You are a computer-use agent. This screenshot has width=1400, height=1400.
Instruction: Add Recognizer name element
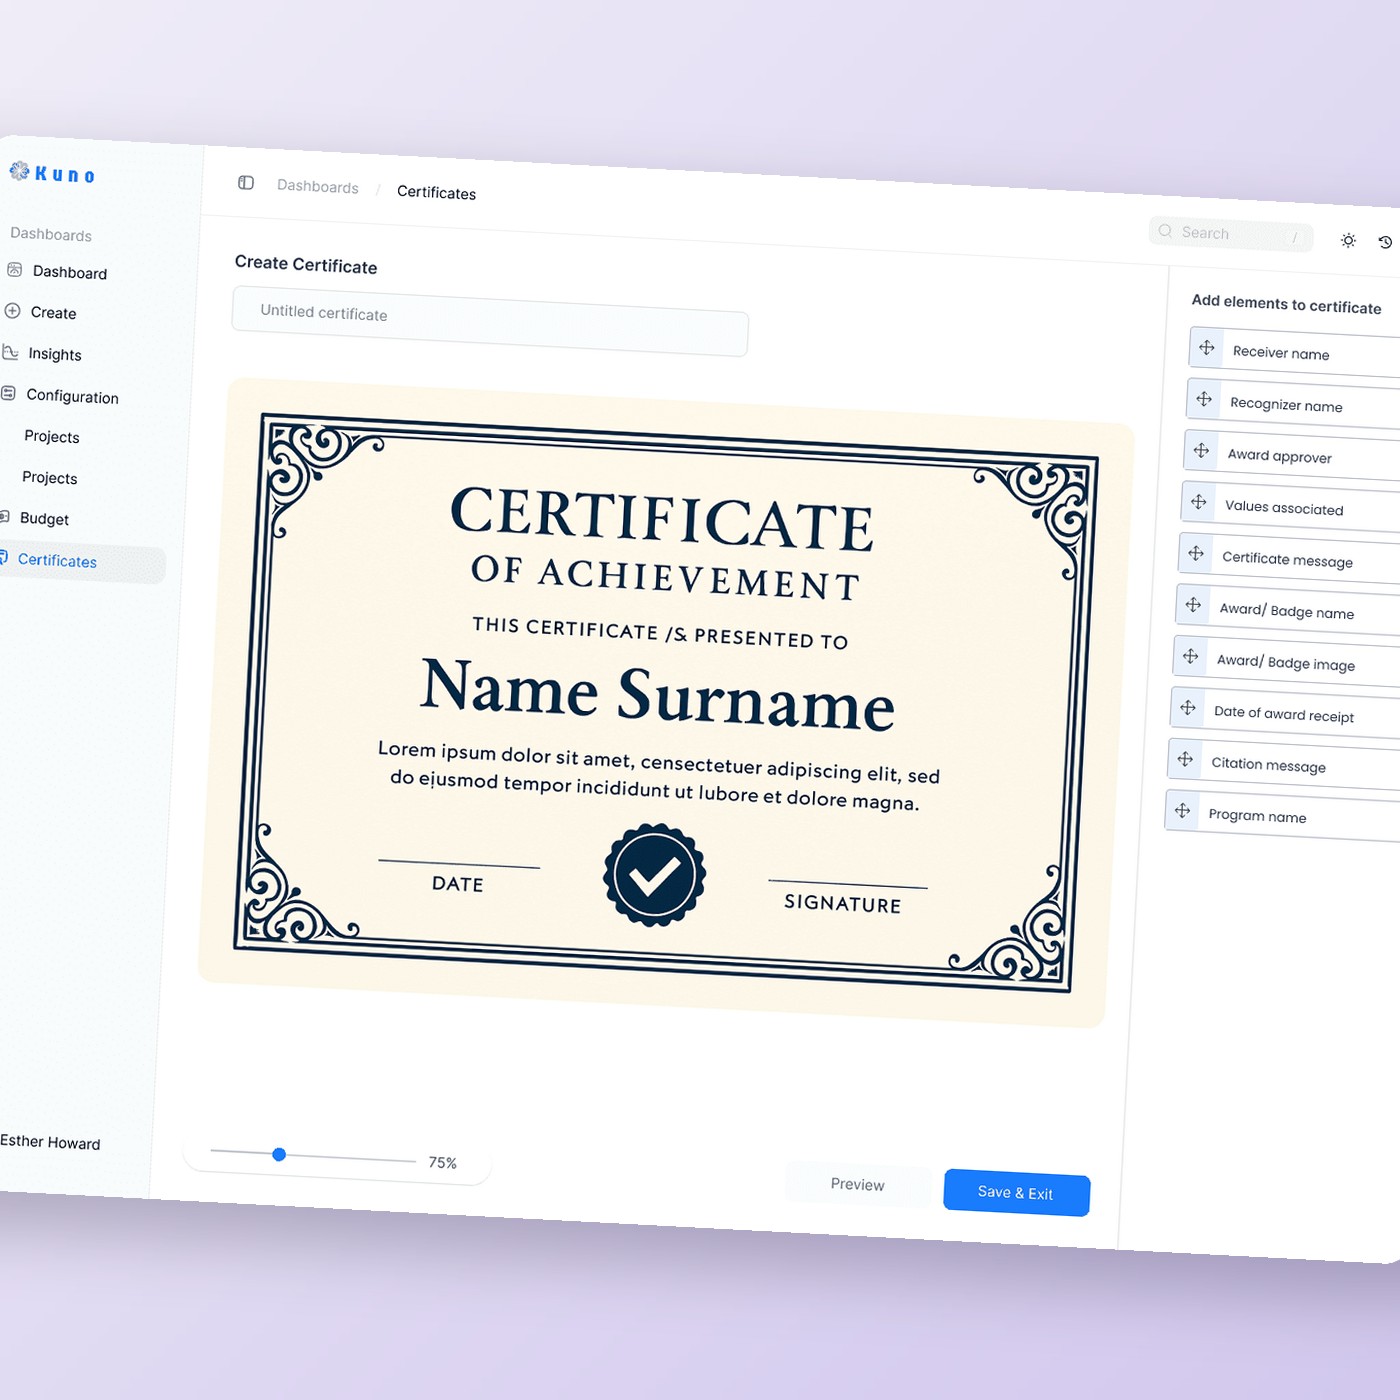click(x=1292, y=404)
